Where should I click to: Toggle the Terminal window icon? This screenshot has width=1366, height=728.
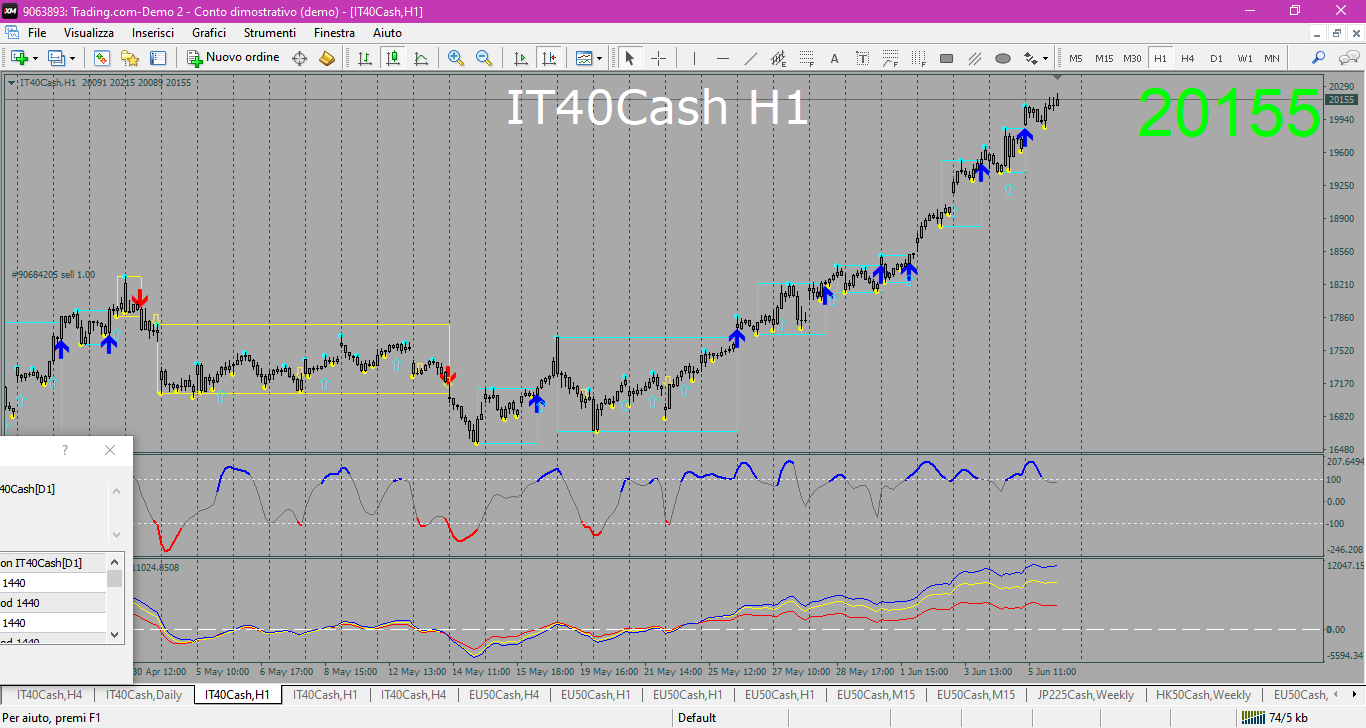(x=157, y=58)
